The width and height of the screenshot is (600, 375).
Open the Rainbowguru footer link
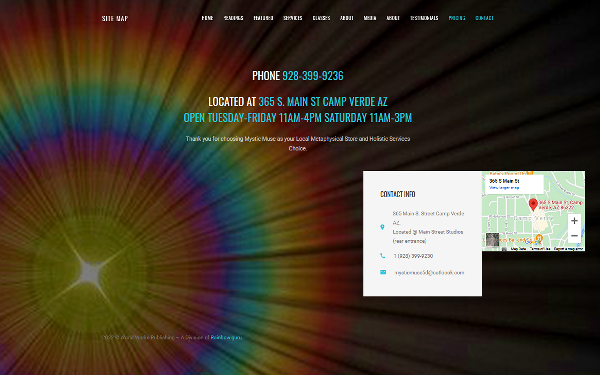pyautogui.click(x=226, y=337)
